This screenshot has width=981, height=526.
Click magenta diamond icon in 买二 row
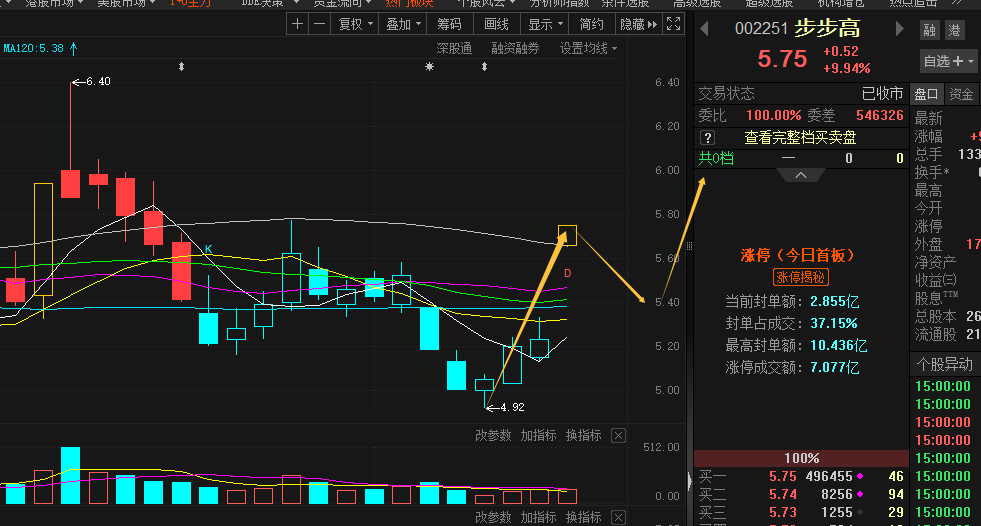tap(860, 494)
